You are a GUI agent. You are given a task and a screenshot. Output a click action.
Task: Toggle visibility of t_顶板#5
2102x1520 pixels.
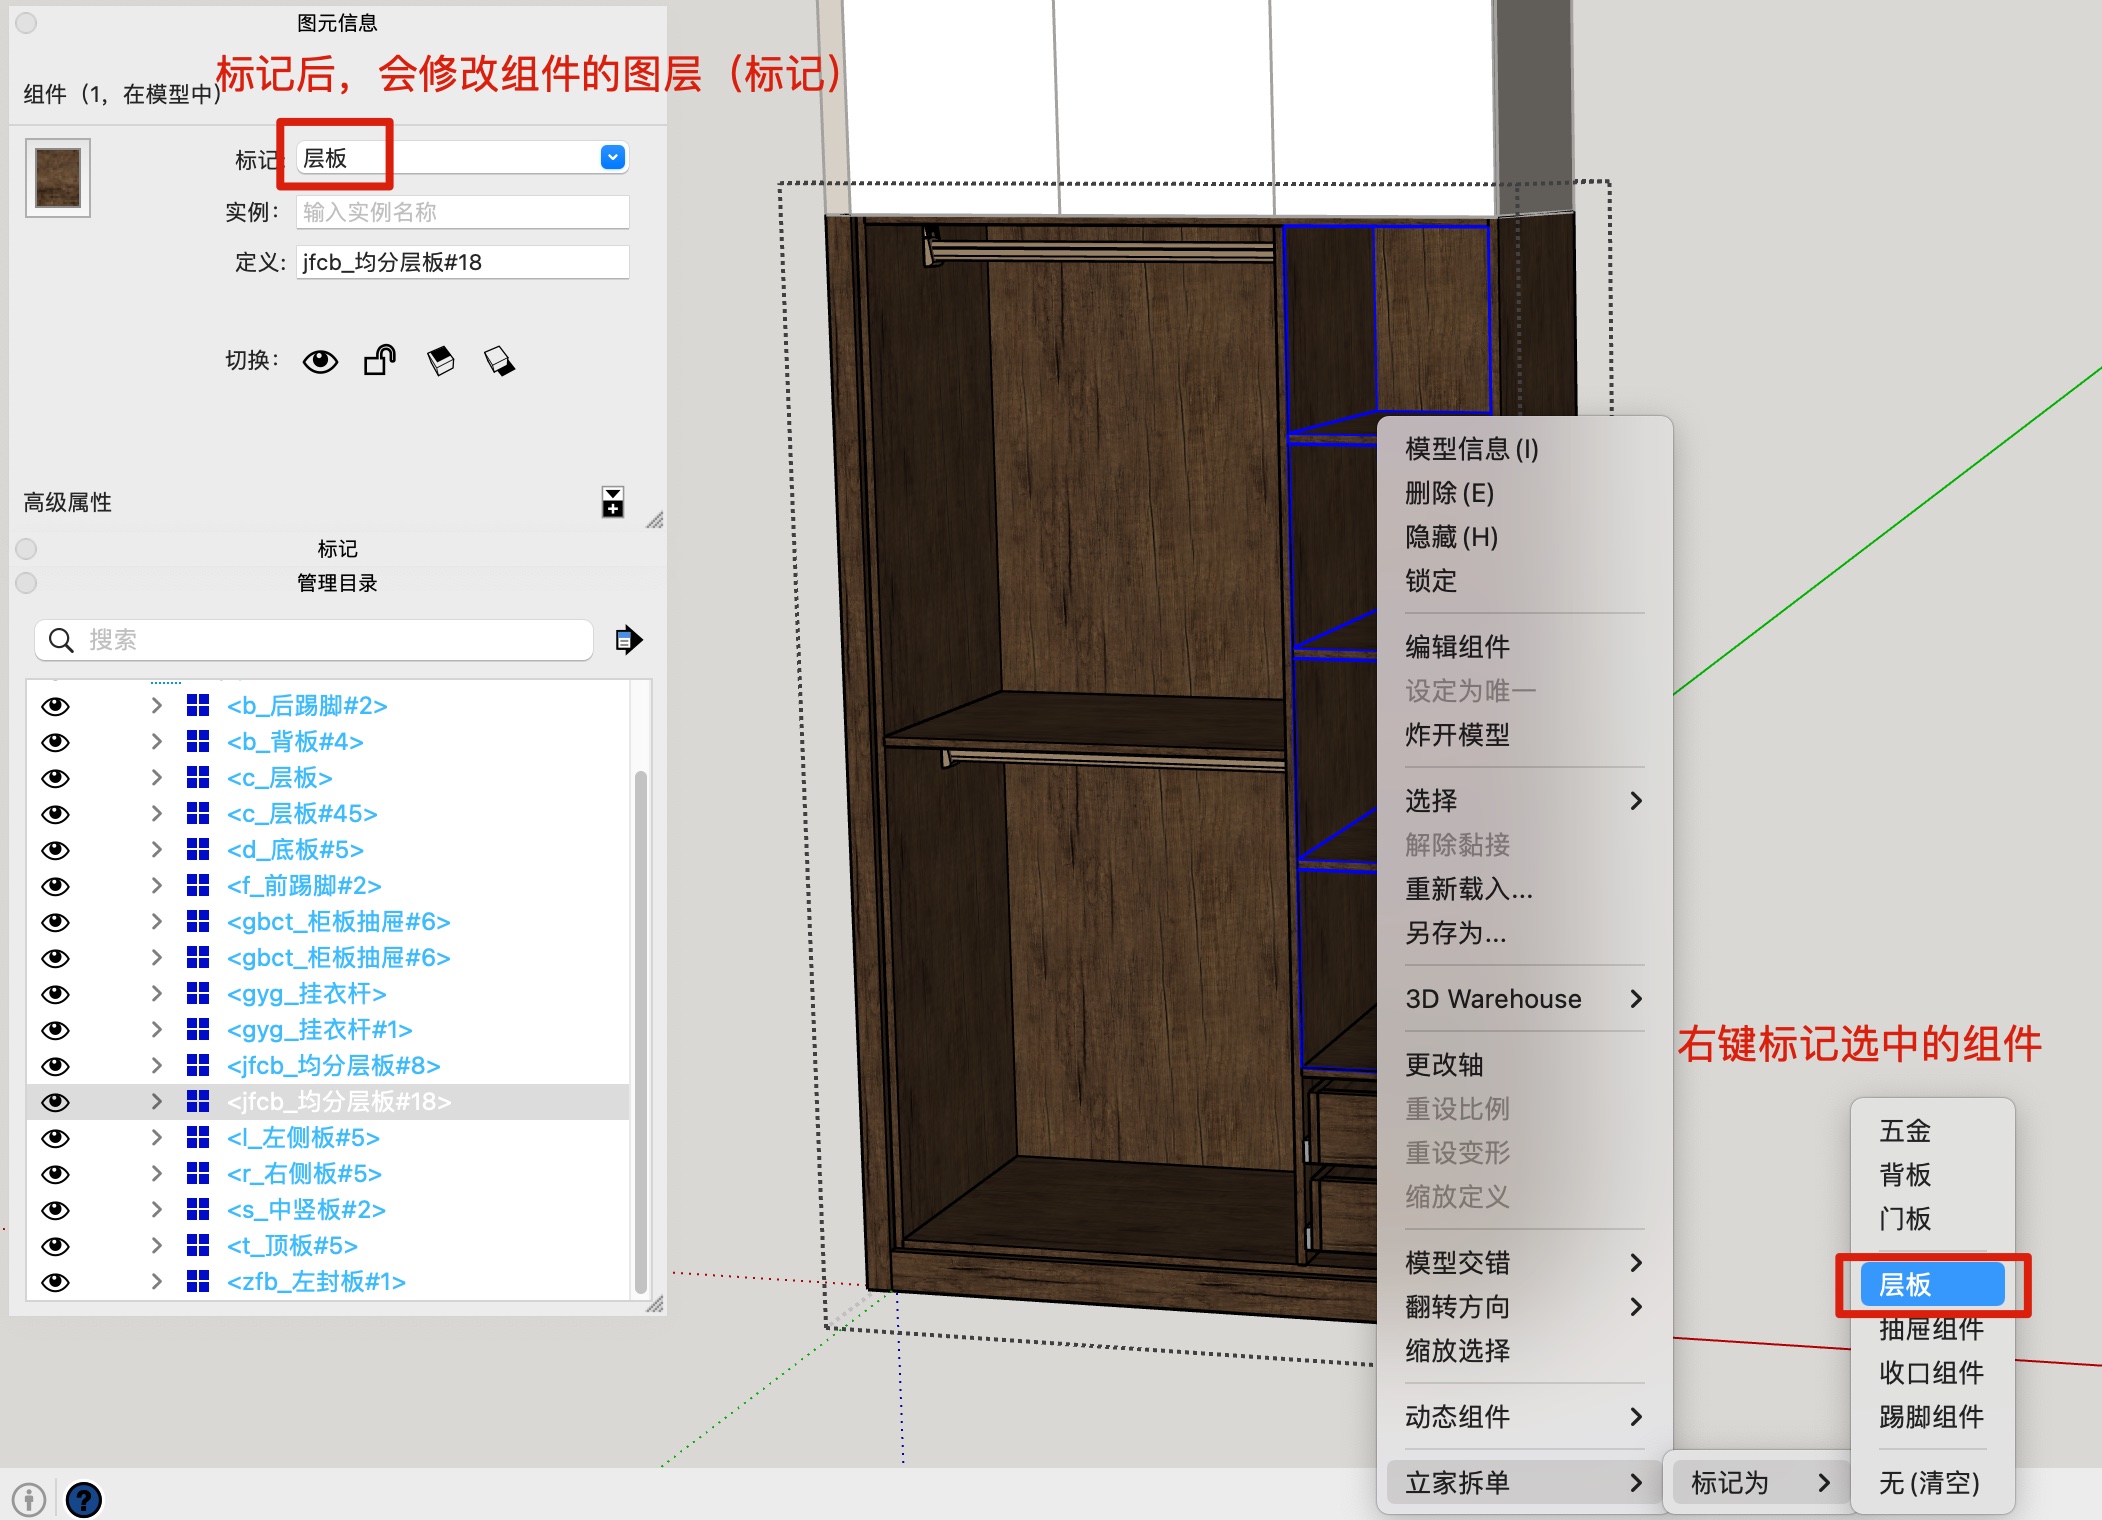56,1246
